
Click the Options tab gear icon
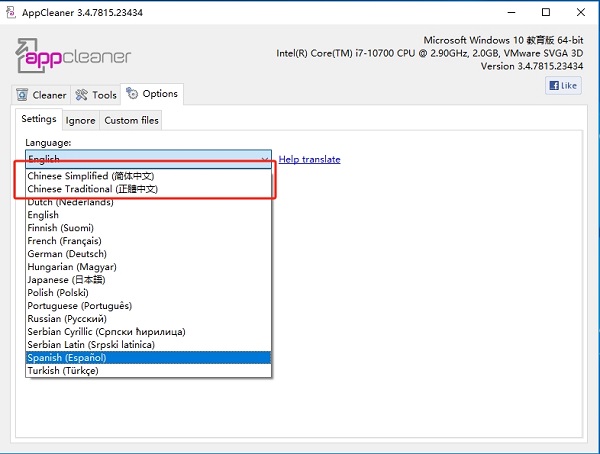tap(132, 93)
